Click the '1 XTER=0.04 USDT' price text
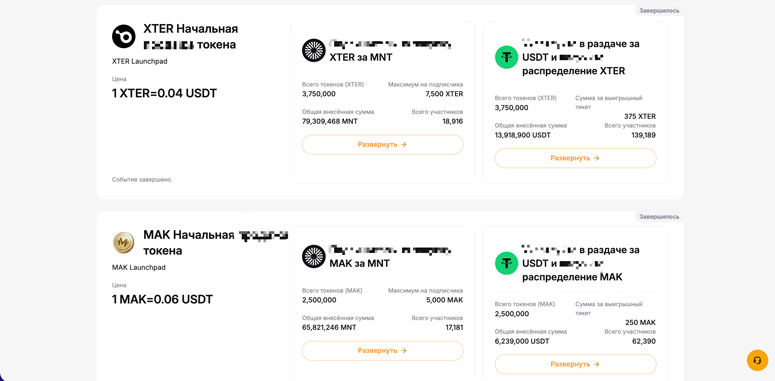Viewport: 775px width, 381px height. (164, 93)
